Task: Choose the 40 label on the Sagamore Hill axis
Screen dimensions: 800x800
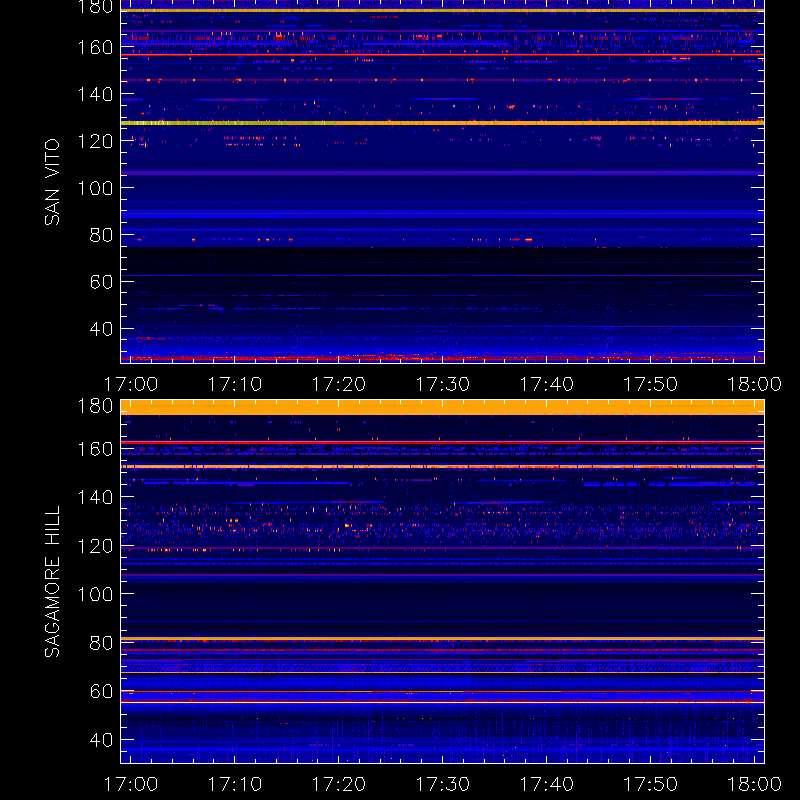Action: 101,740
